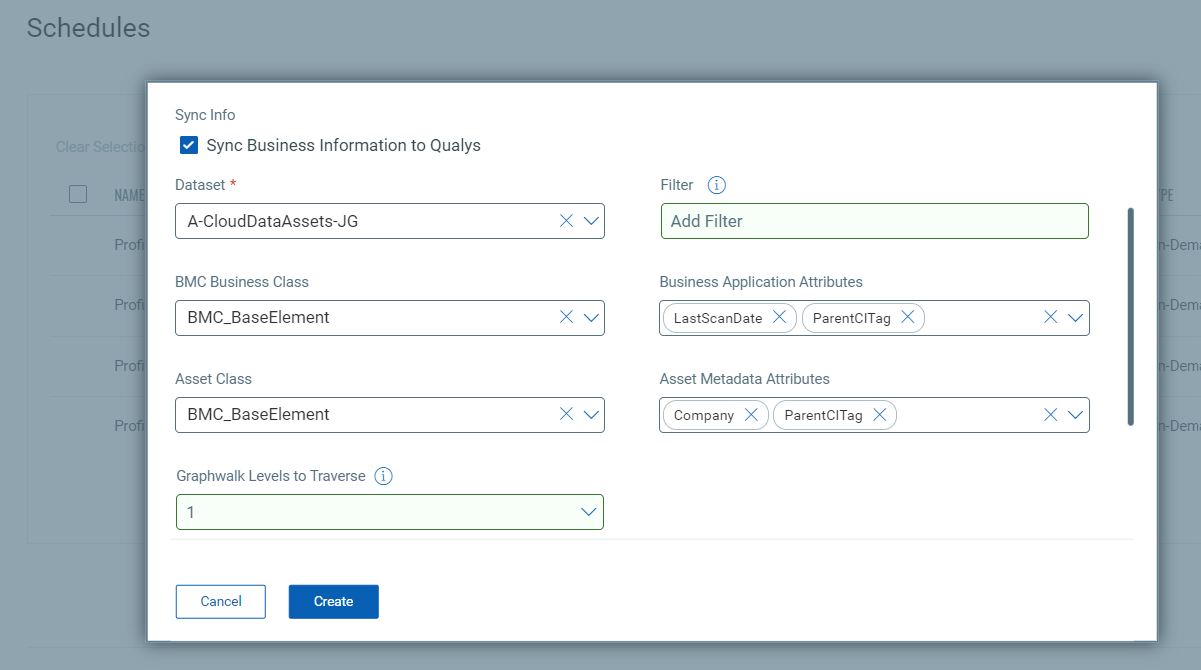Uncheck Sync Business Information to Qualys

click(189, 145)
